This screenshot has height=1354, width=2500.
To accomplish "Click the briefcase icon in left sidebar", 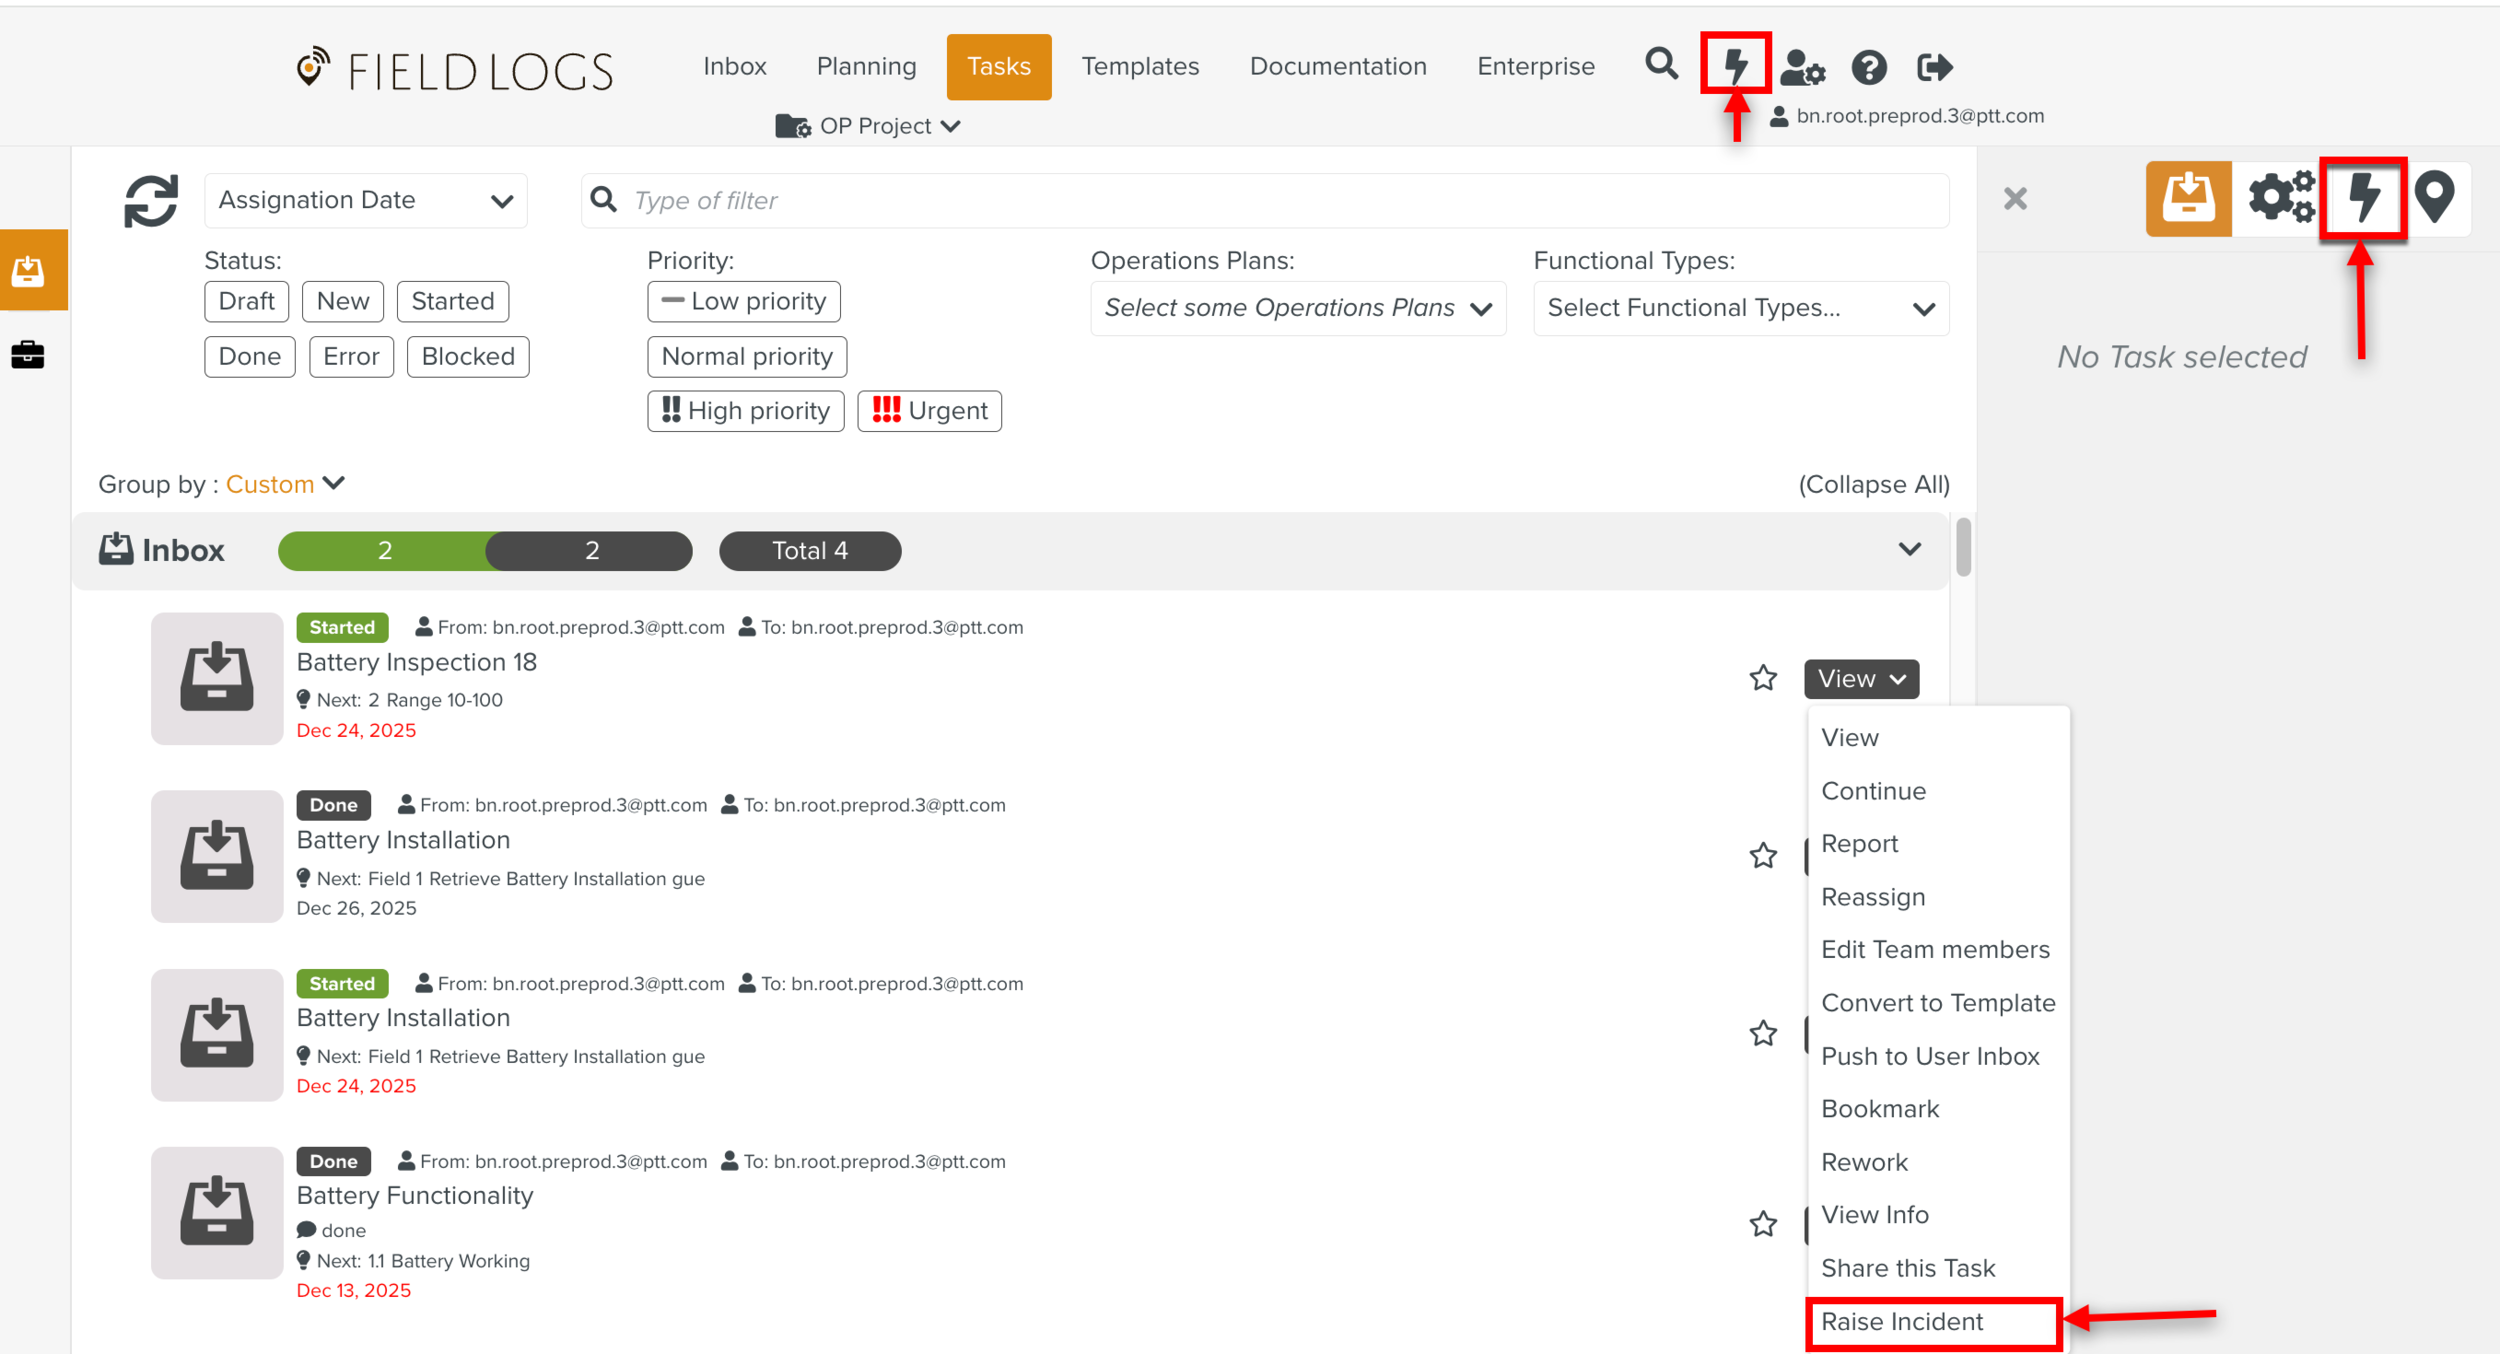I will pyautogui.click(x=28, y=355).
